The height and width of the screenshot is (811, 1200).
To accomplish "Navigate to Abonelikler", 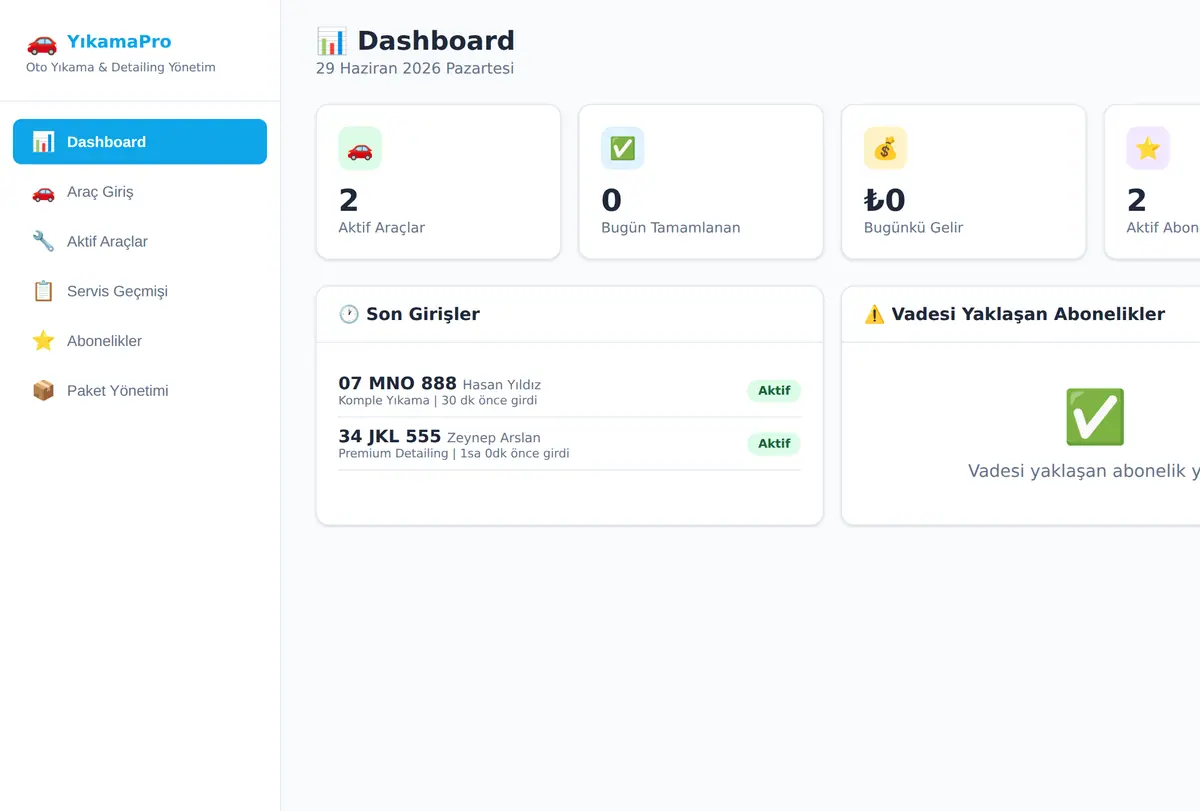I will pos(140,341).
